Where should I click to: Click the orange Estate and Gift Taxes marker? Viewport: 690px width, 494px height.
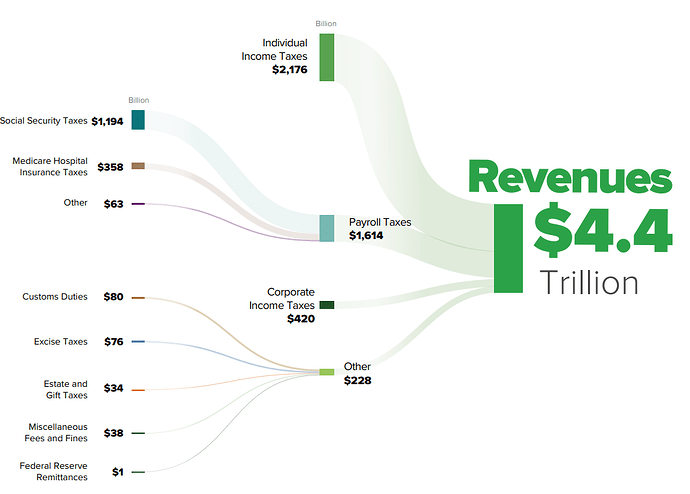click(138, 390)
